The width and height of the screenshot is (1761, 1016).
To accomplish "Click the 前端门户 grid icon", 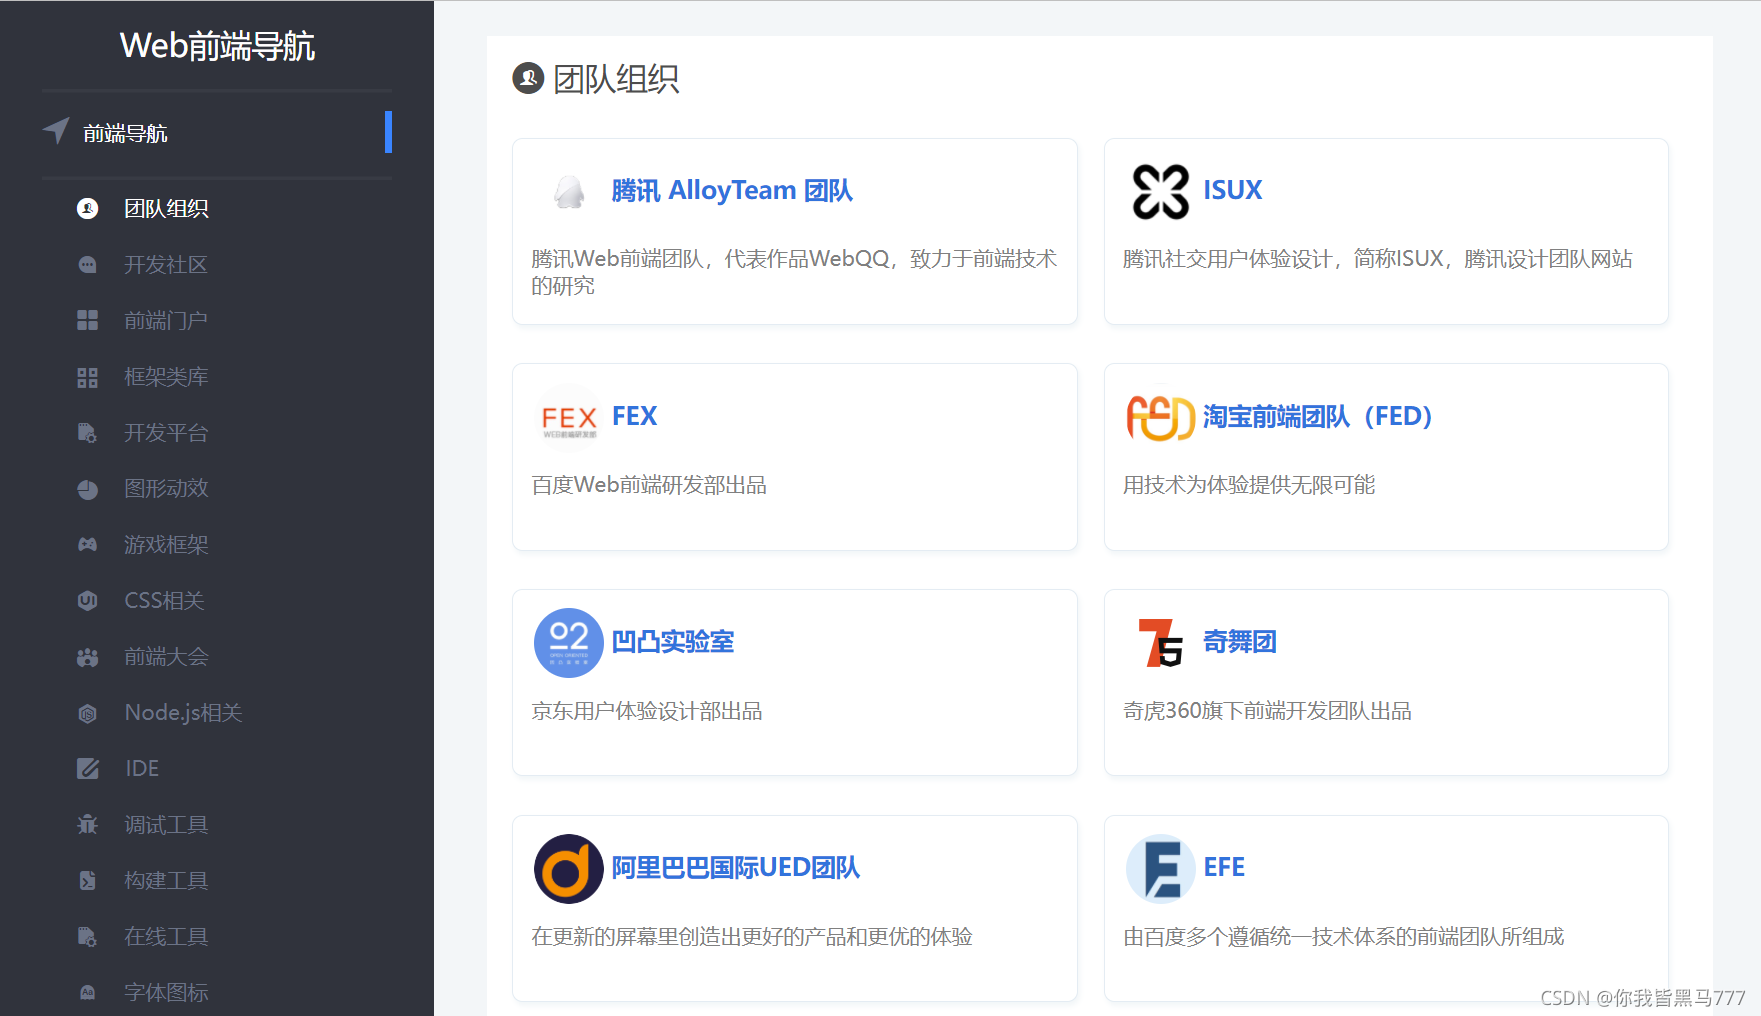I will 88,320.
